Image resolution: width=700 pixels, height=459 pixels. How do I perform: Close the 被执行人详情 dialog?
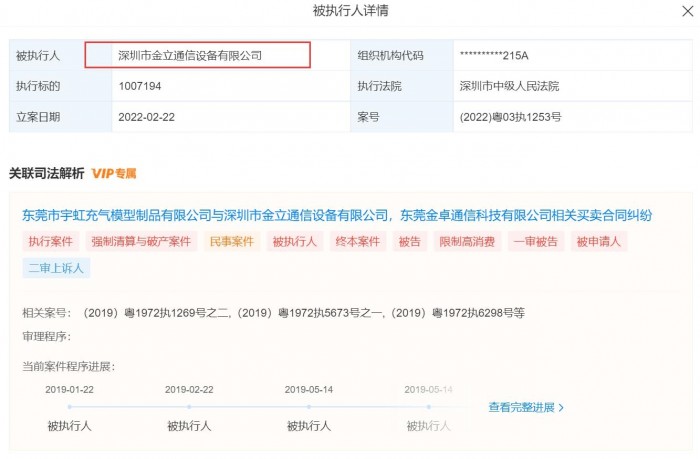pyautogui.click(x=688, y=11)
